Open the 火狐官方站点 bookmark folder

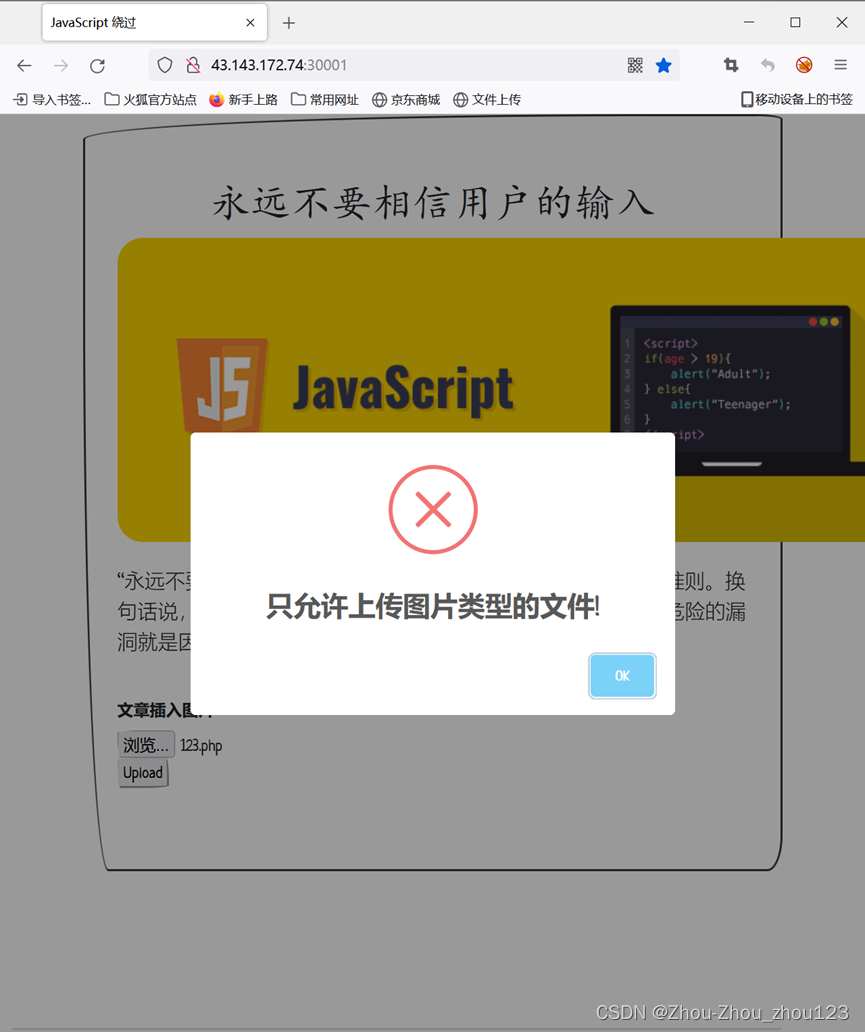click(151, 99)
